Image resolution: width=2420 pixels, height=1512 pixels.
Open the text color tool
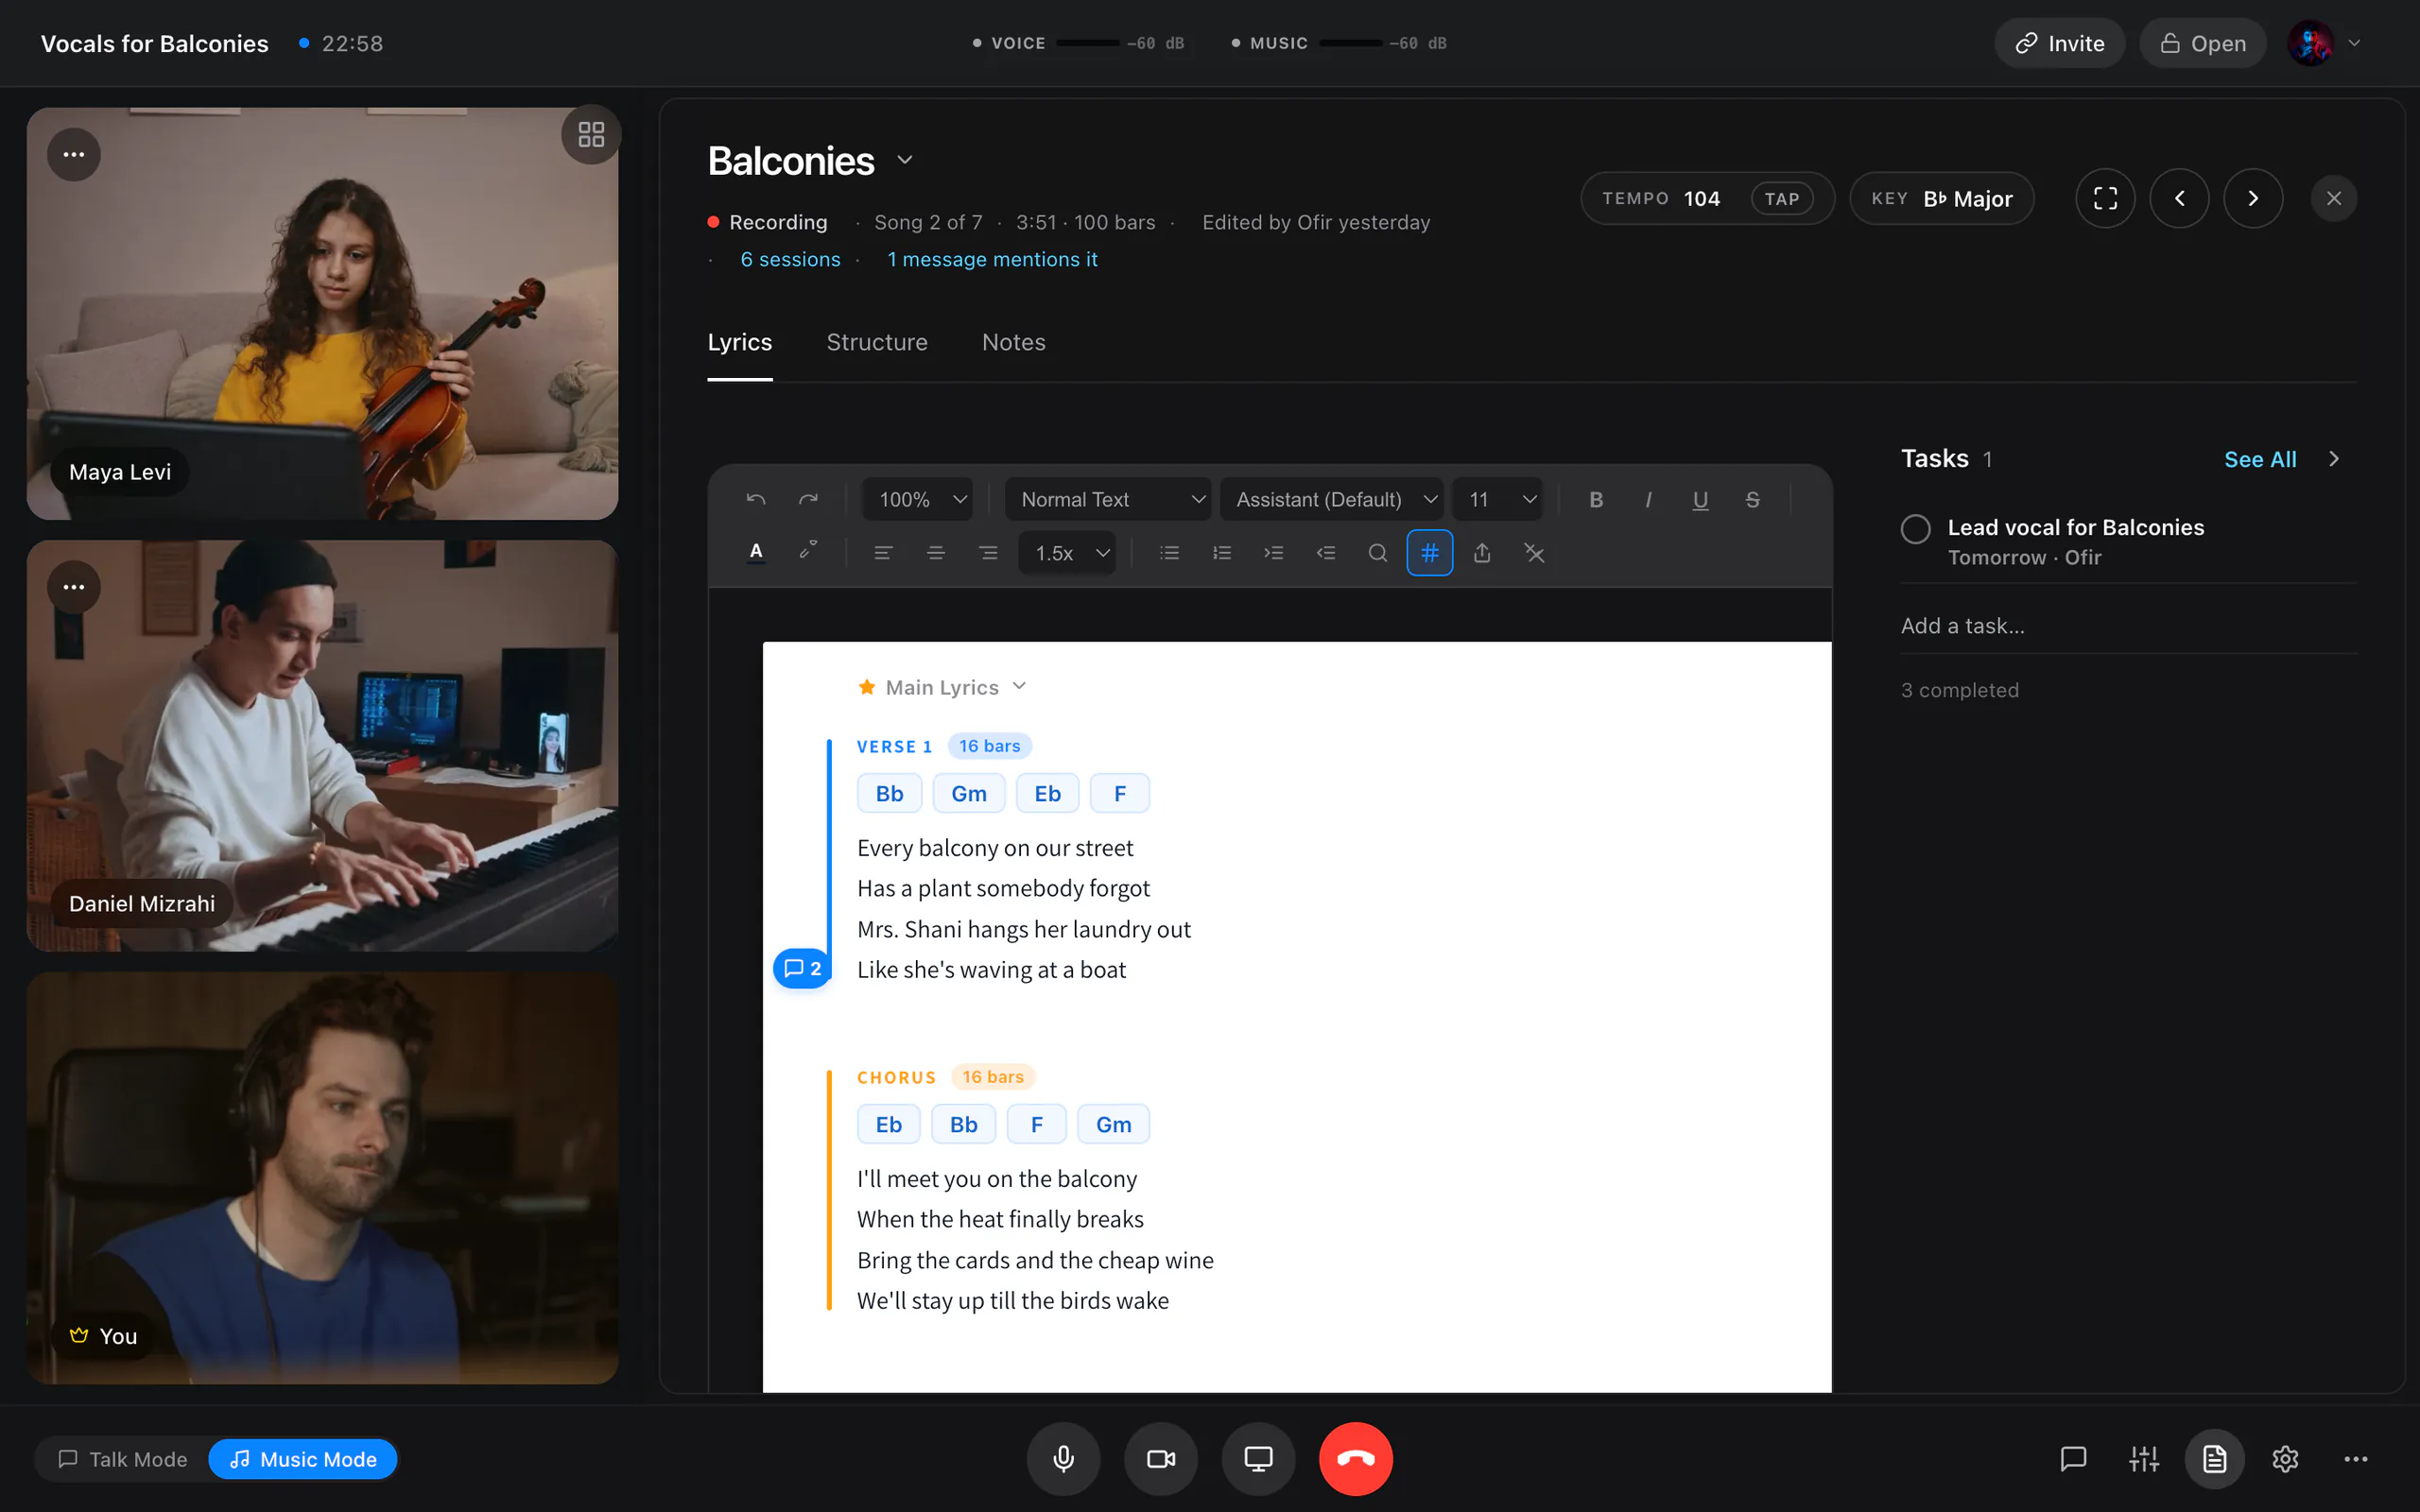[x=756, y=552]
